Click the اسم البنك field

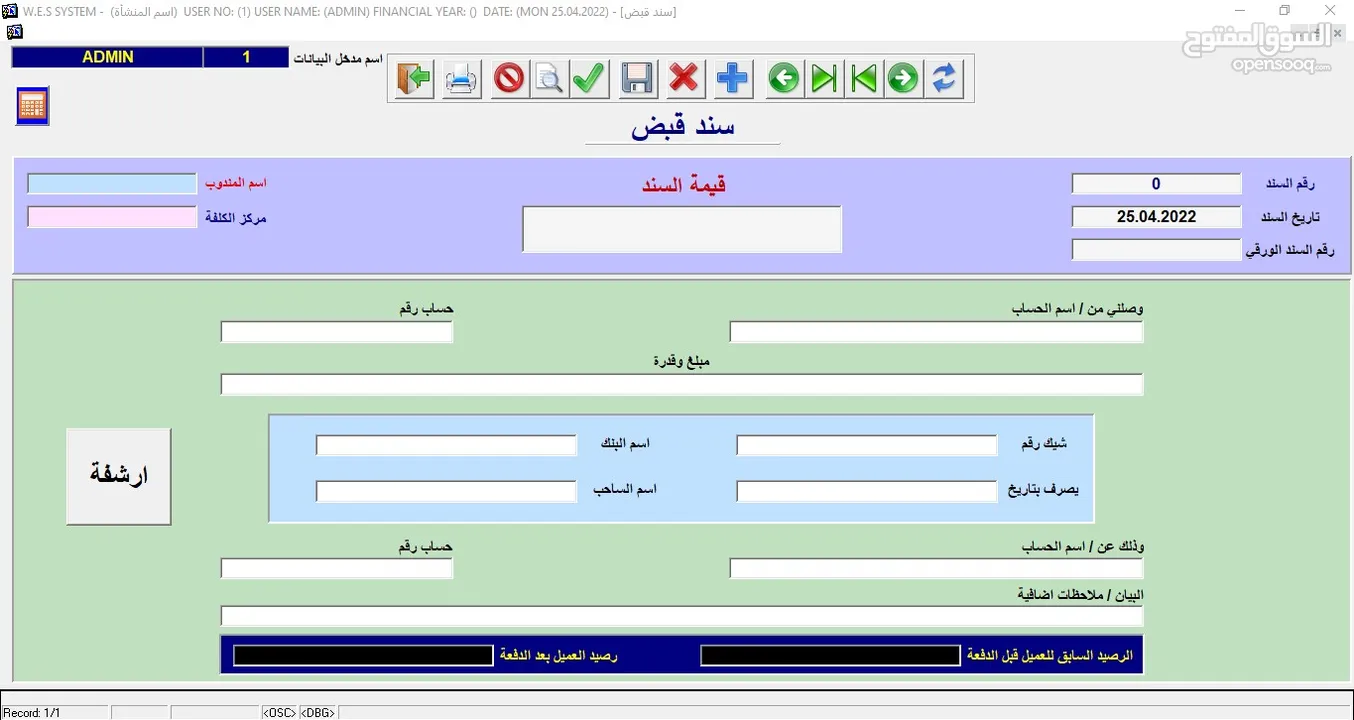point(447,445)
